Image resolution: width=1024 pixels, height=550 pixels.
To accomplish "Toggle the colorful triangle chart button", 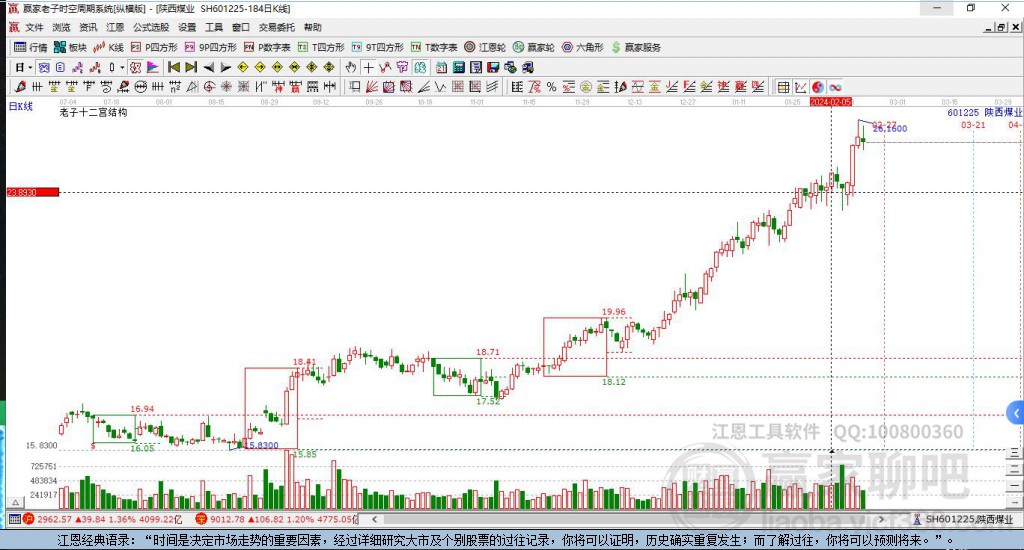I will [x=152, y=67].
